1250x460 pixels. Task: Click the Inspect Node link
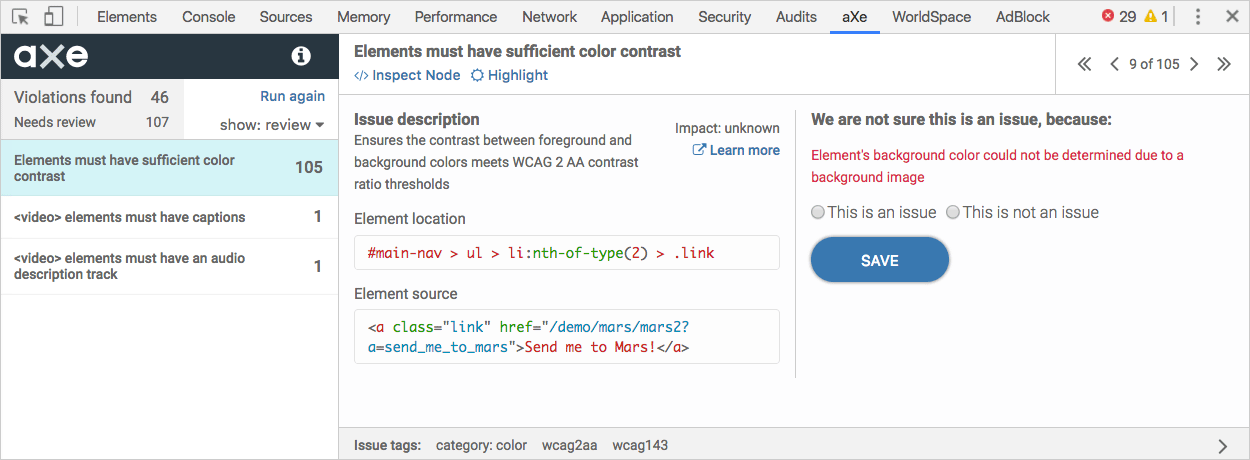(407, 75)
